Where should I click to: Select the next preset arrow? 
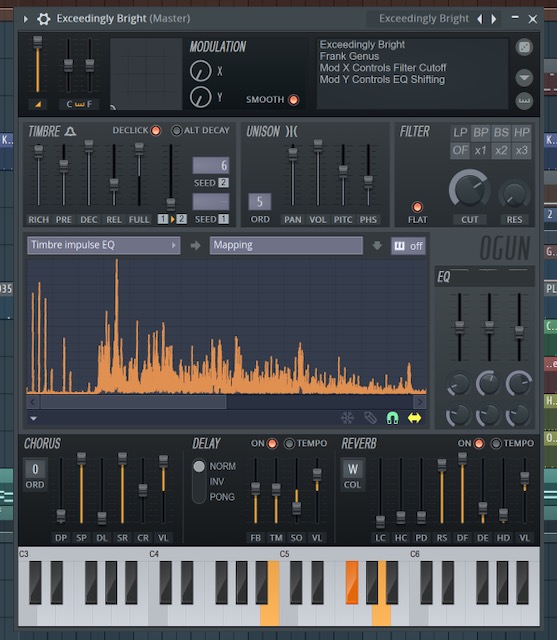click(494, 19)
